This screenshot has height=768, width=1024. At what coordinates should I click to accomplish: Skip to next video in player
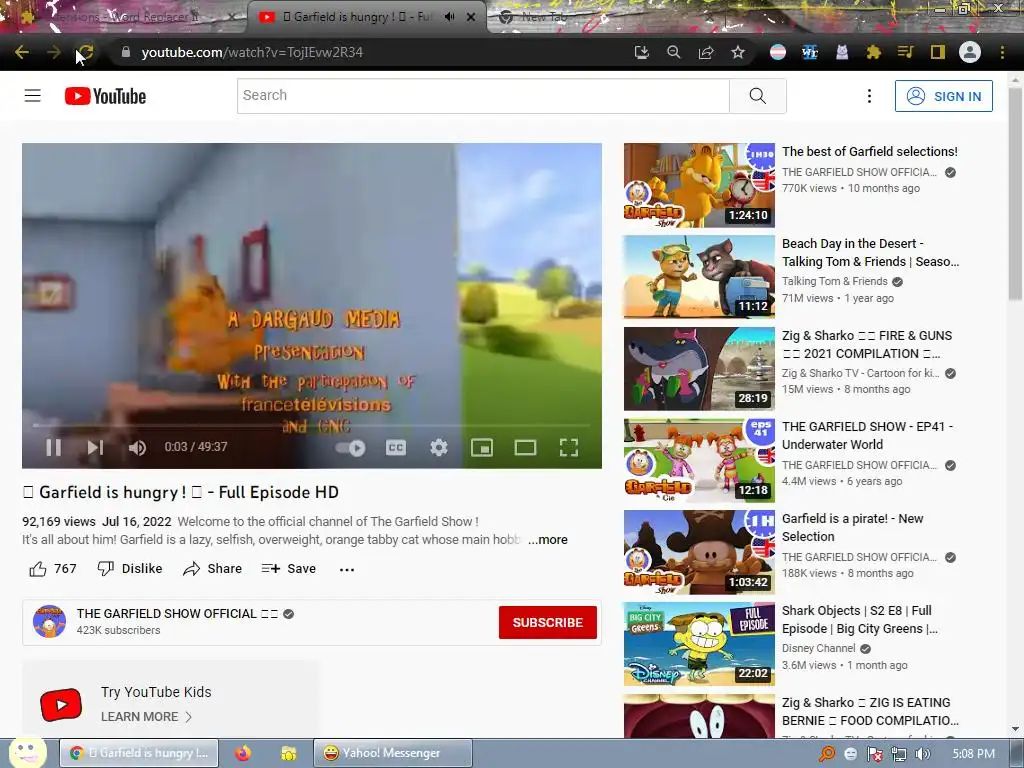pos(95,447)
